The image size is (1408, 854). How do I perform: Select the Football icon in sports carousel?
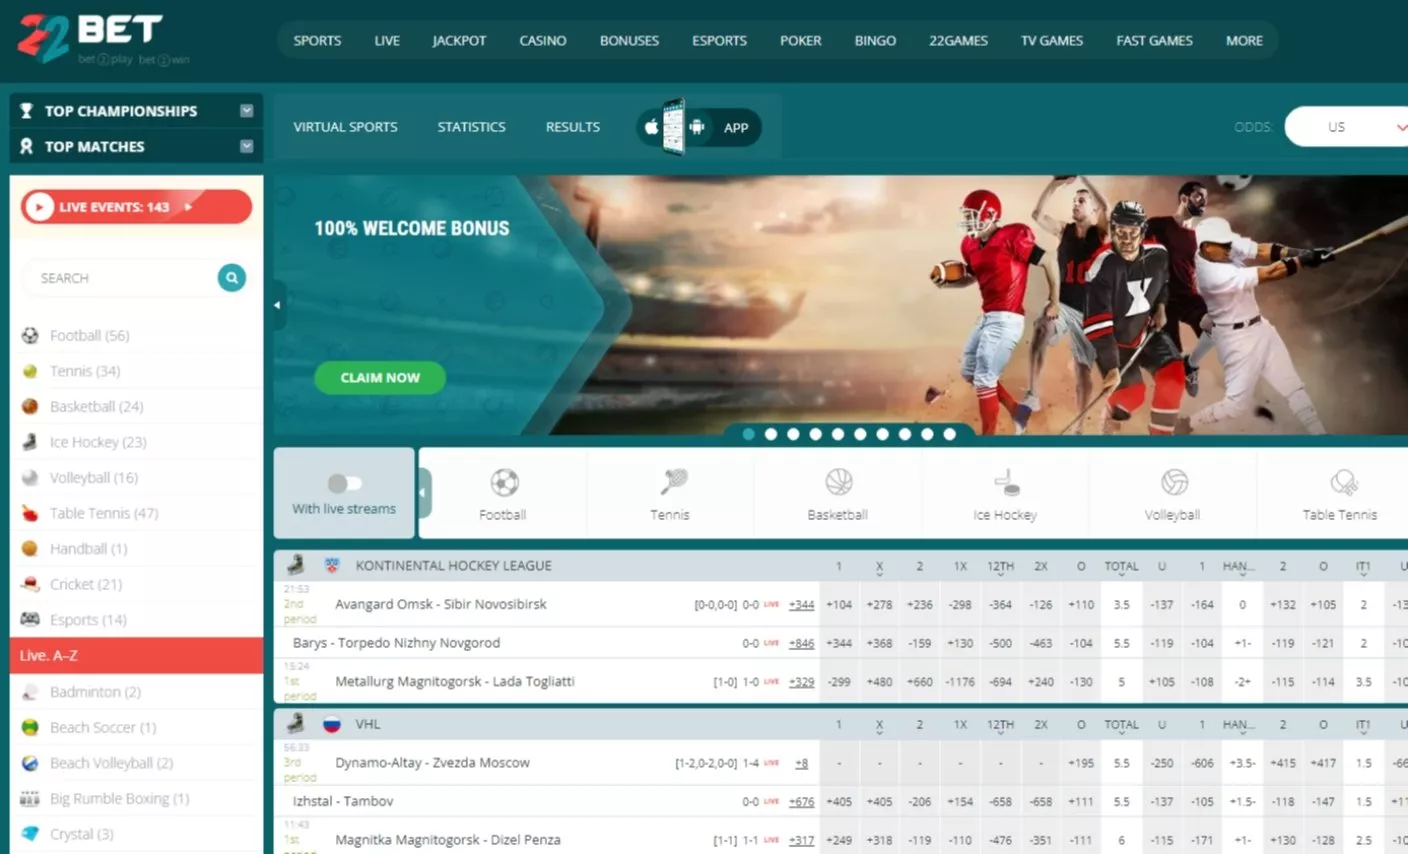coord(504,484)
